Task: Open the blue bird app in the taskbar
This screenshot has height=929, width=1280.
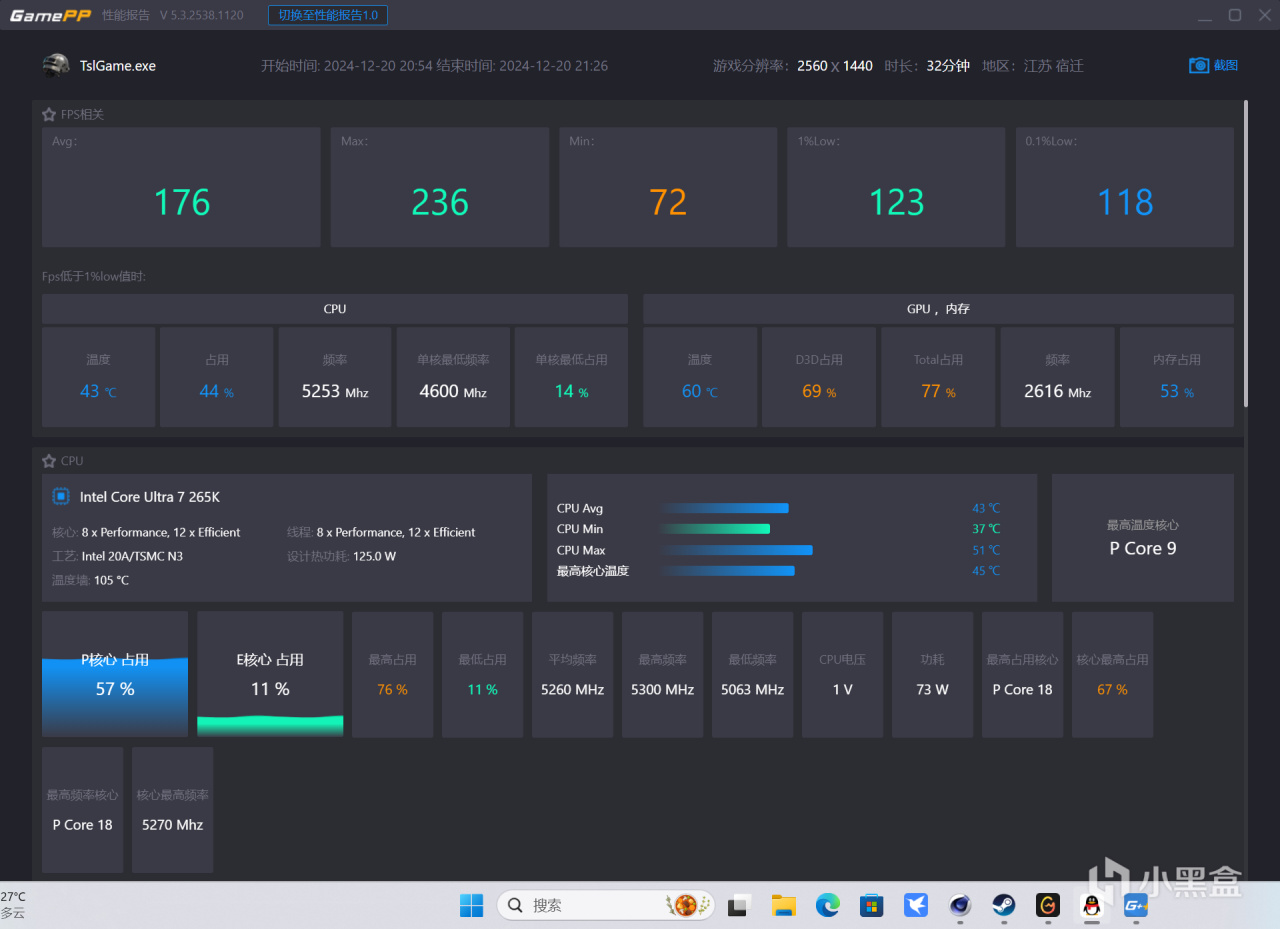Action: tap(916, 905)
